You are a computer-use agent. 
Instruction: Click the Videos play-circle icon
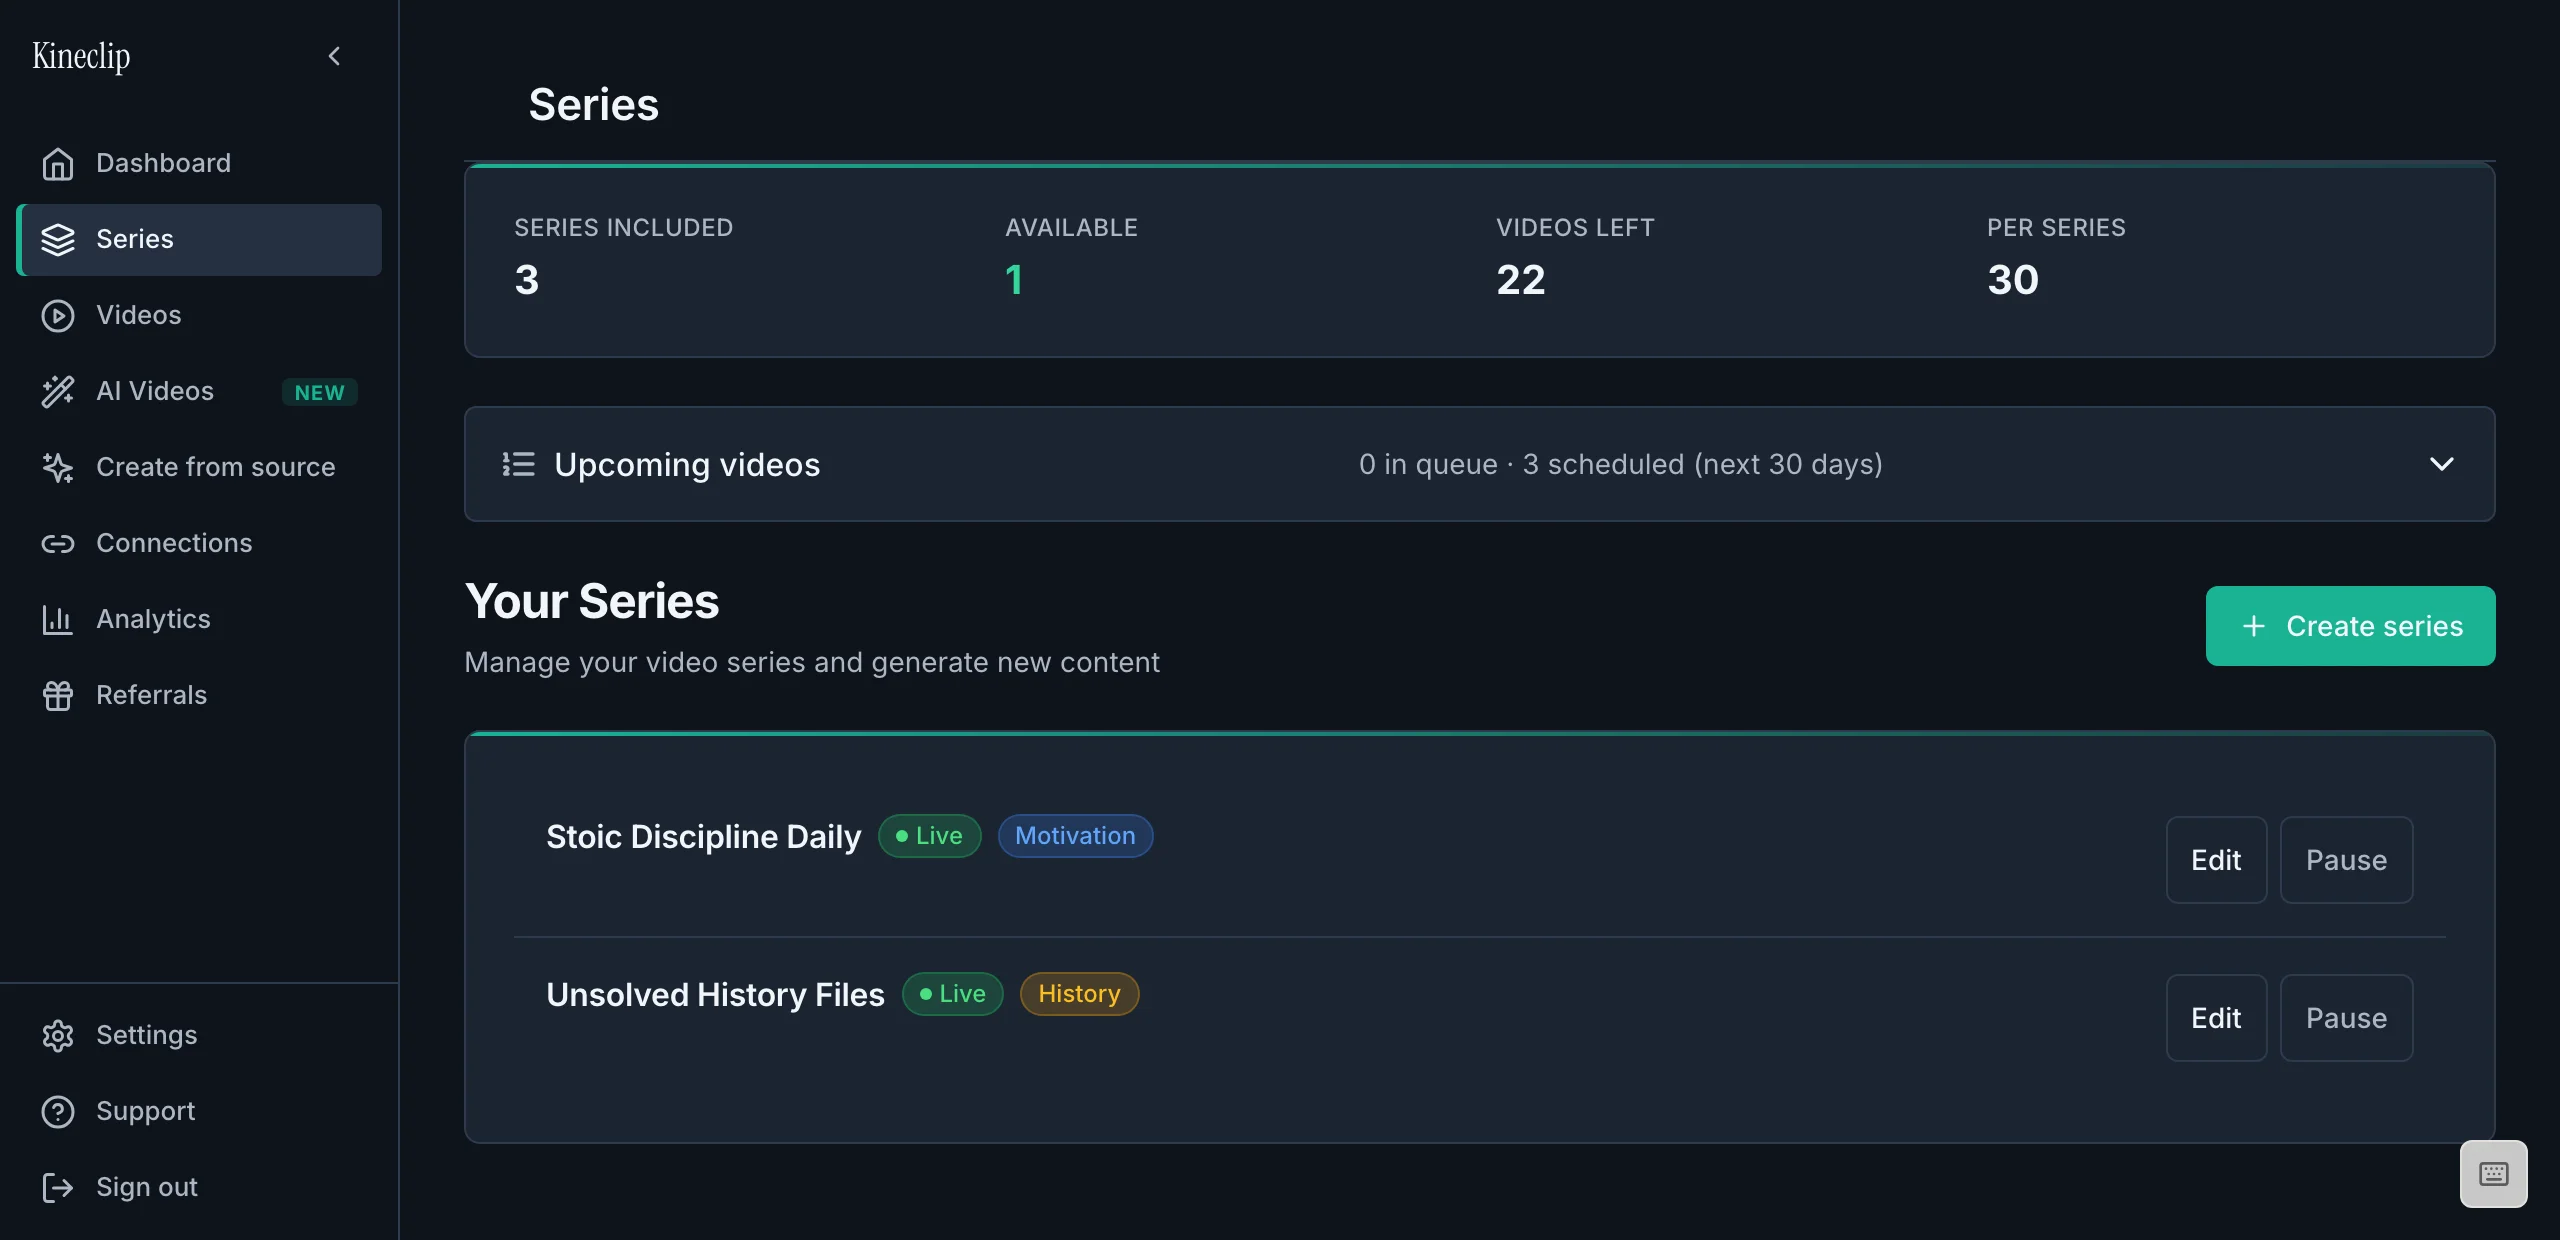pyautogui.click(x=57, y=315)
